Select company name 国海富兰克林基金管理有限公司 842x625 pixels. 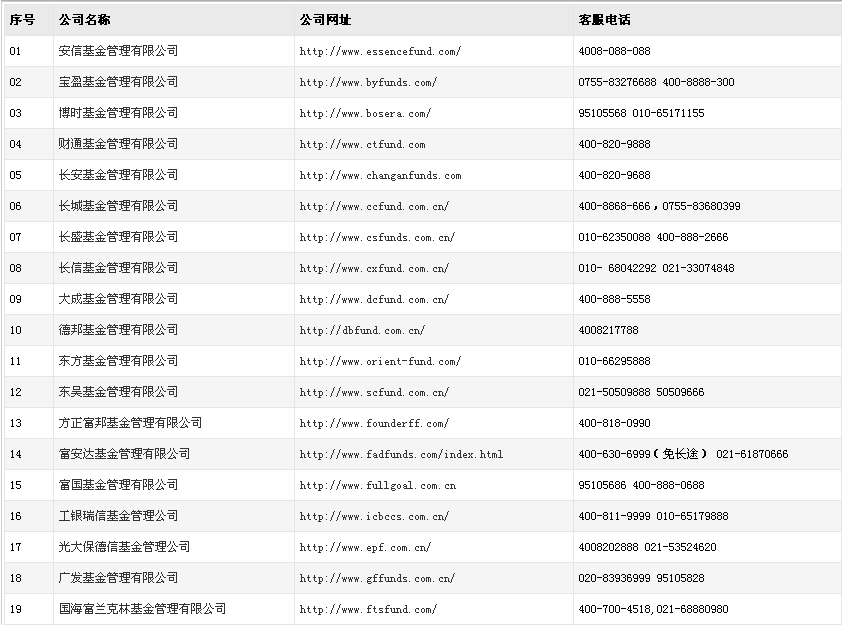click(x=142, y=609)
